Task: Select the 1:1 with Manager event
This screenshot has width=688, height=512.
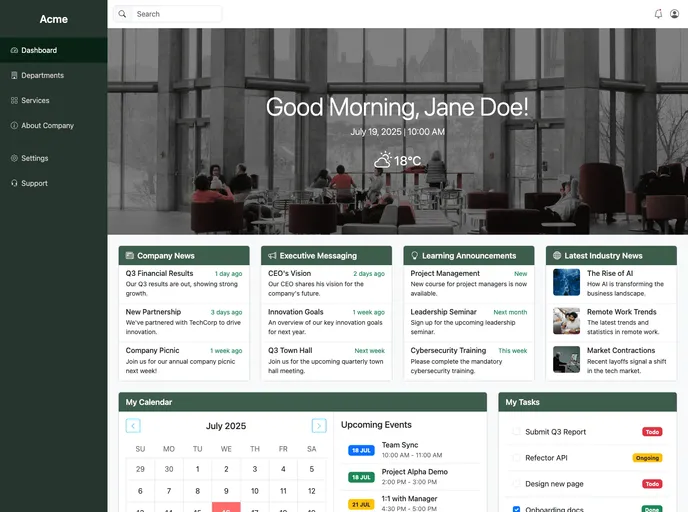Action: coord(410,503)
